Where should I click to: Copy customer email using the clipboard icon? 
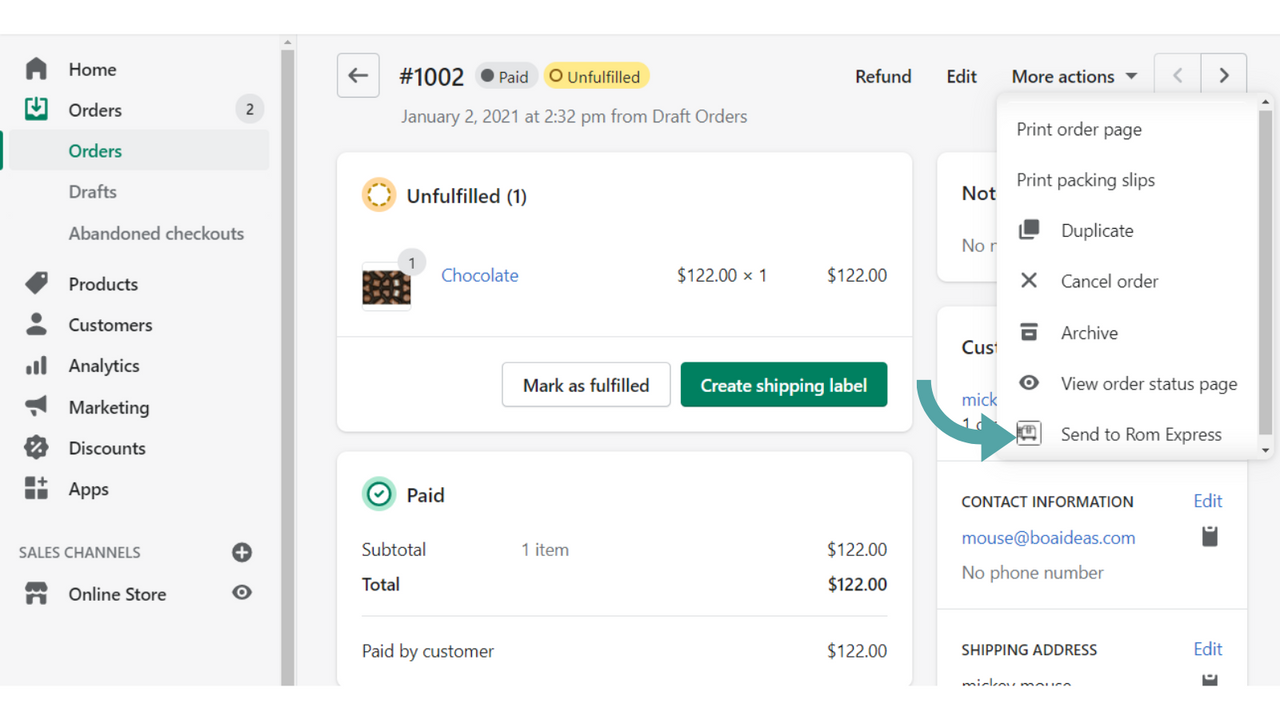pyautogui.click(x=1209, y=536)
